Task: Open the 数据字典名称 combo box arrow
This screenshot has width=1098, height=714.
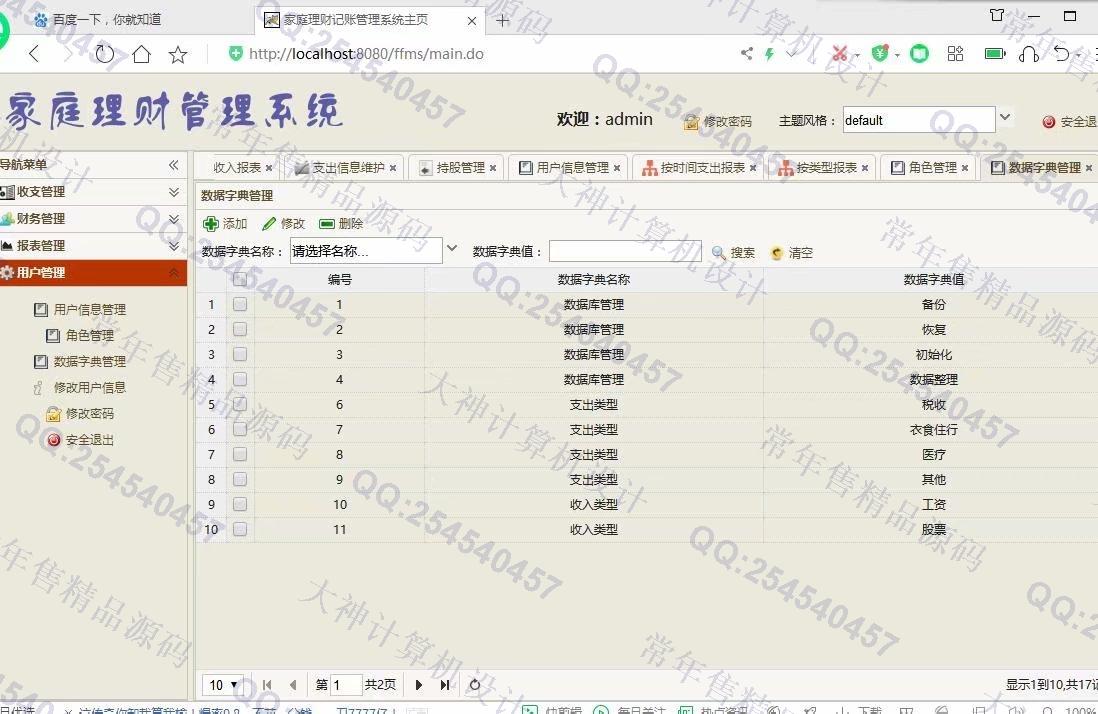Action: pyautogui.click(x=452, y=248)
